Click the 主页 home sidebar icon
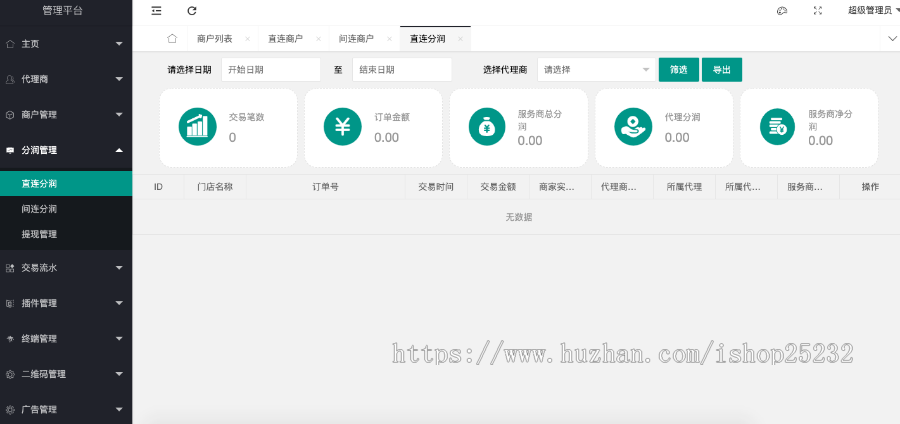 [10, 44]
